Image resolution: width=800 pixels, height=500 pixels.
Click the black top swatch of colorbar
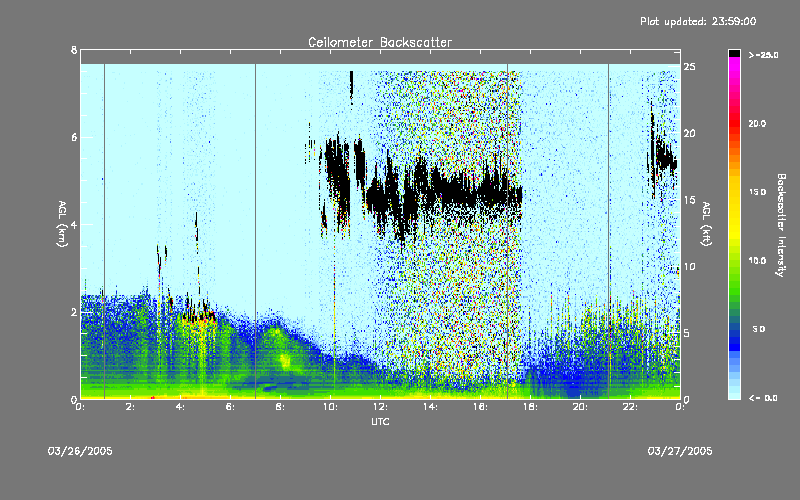coord(734,53)
